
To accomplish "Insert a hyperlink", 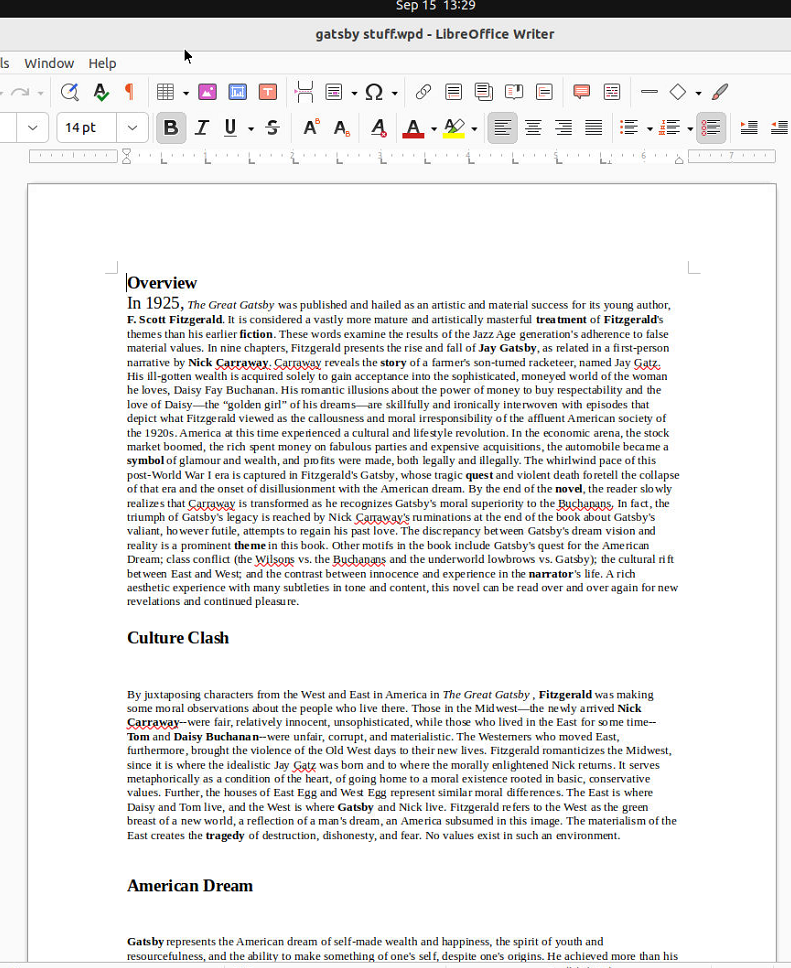I will click(x=423, y=92).
